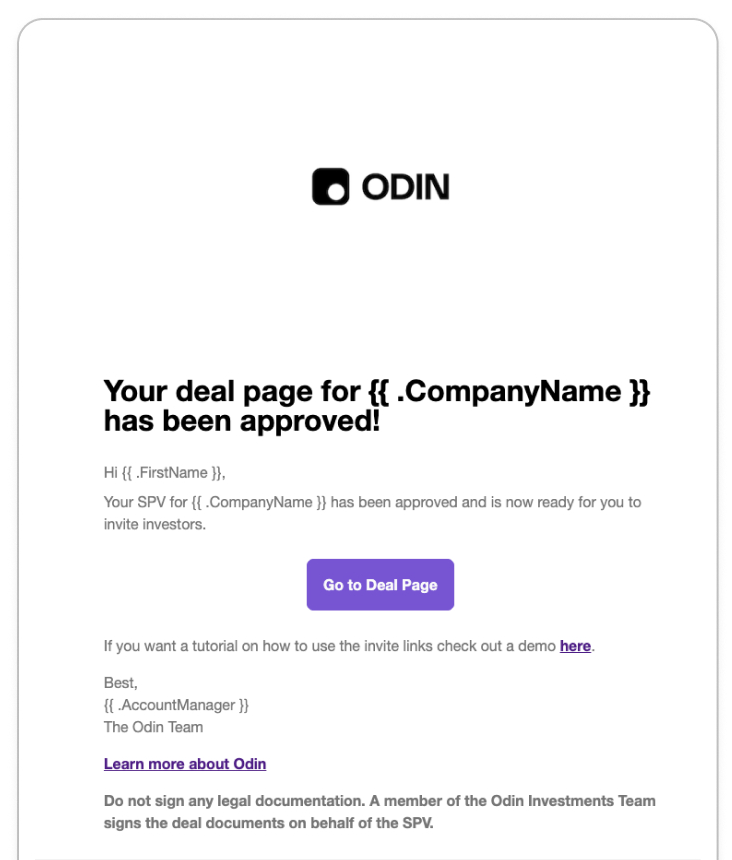Image resolution: width=732 pixels, height=860 pixels.
Task: Click the "invite investors." text line
Action: click(155, 524)
